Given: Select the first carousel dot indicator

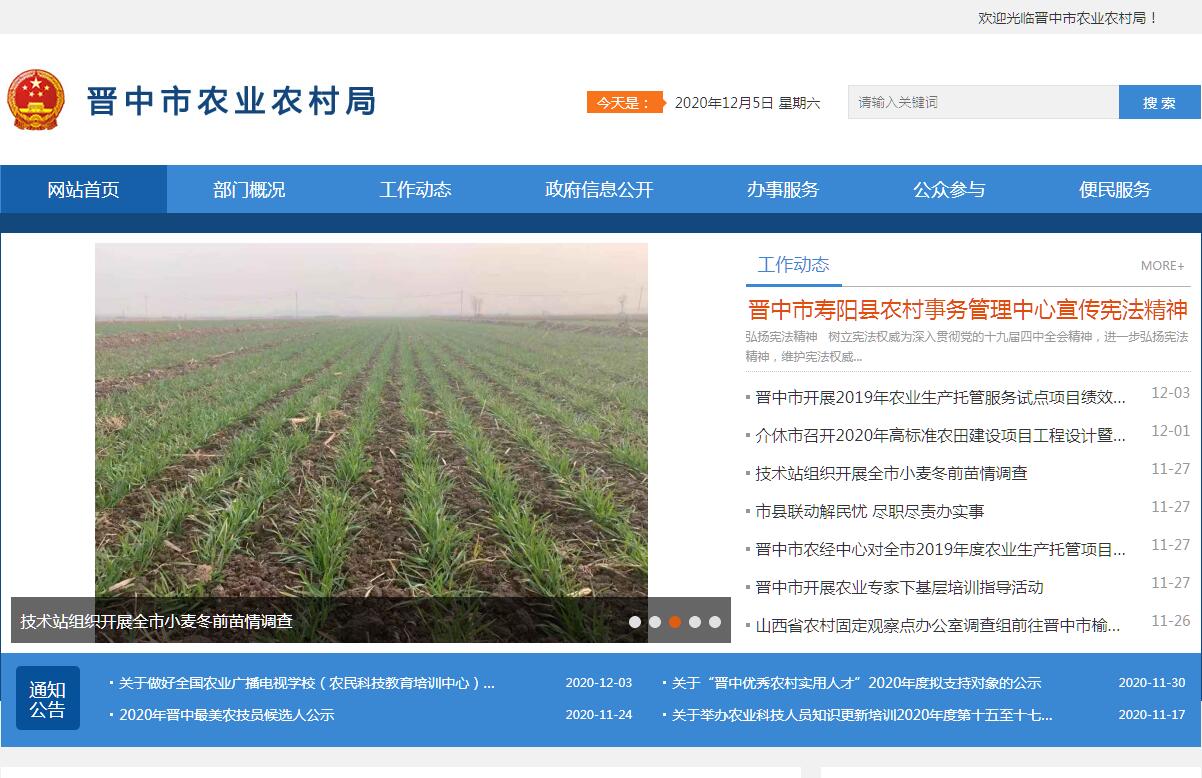Looking at the screenshot, I should 635,622.
